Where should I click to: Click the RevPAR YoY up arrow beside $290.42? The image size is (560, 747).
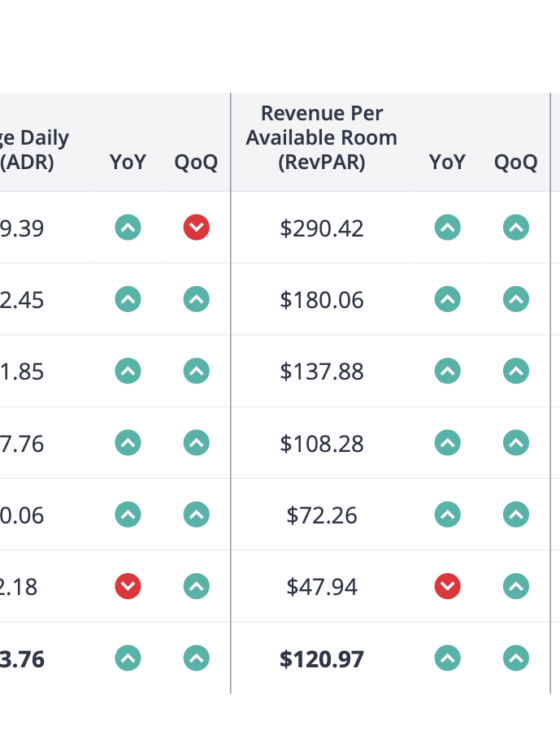[x=448, y=227]
